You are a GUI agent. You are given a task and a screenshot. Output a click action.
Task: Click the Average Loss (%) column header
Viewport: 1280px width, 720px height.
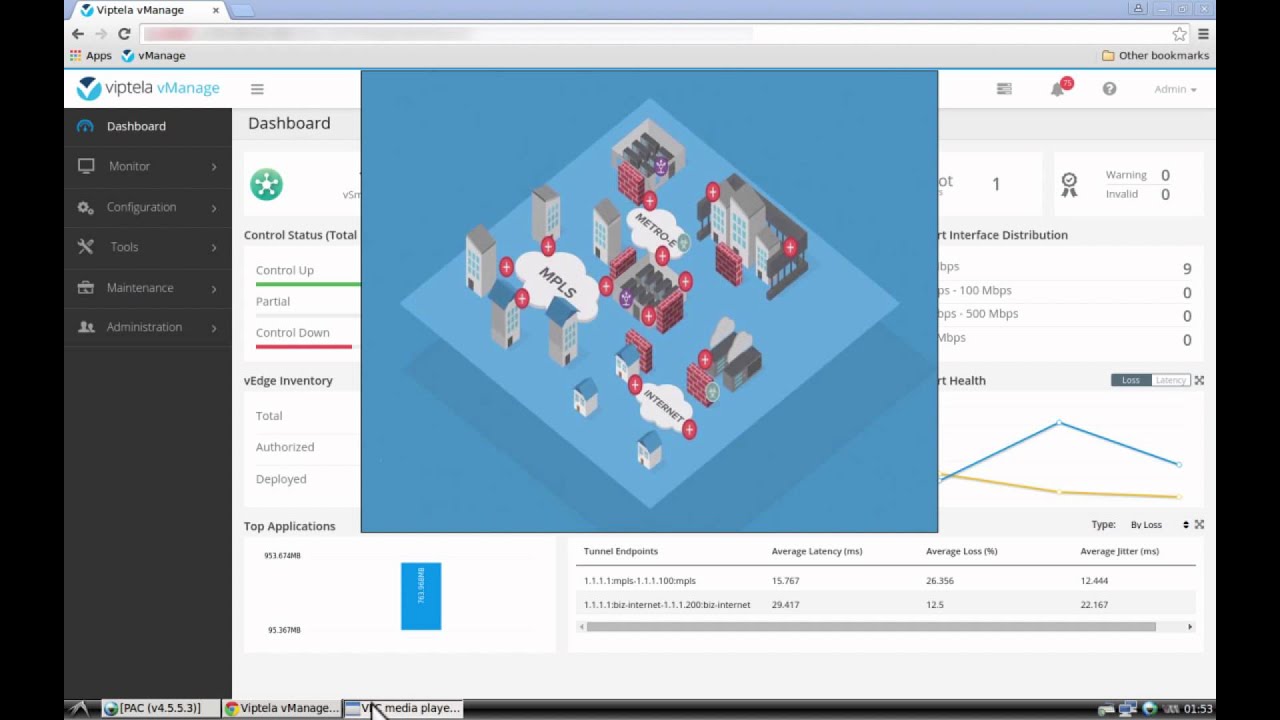point(962,551)
